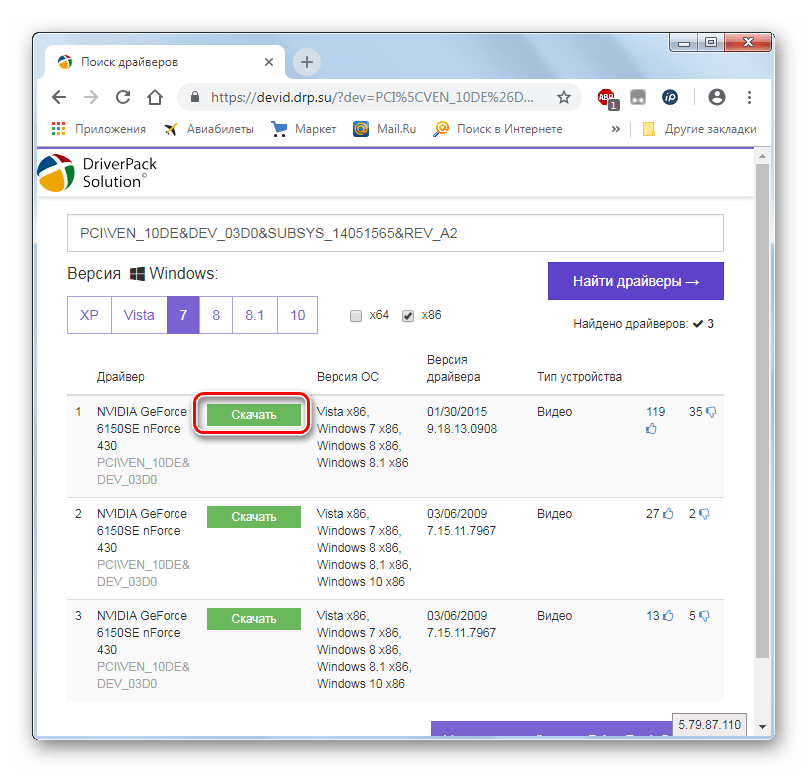
Task: Thumbs up driver 3 with 13 likes
Action: tap(668, 616)
